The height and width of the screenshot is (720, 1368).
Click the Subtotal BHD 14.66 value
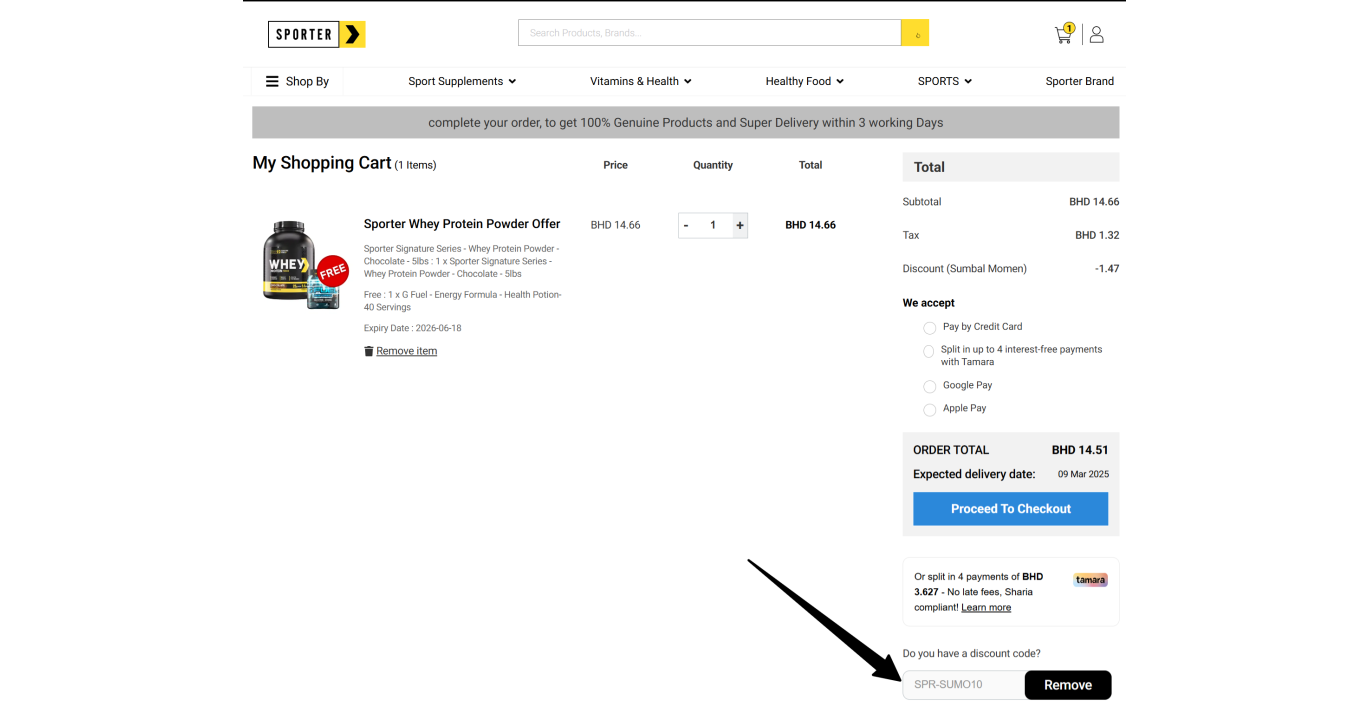point(1094,202)
